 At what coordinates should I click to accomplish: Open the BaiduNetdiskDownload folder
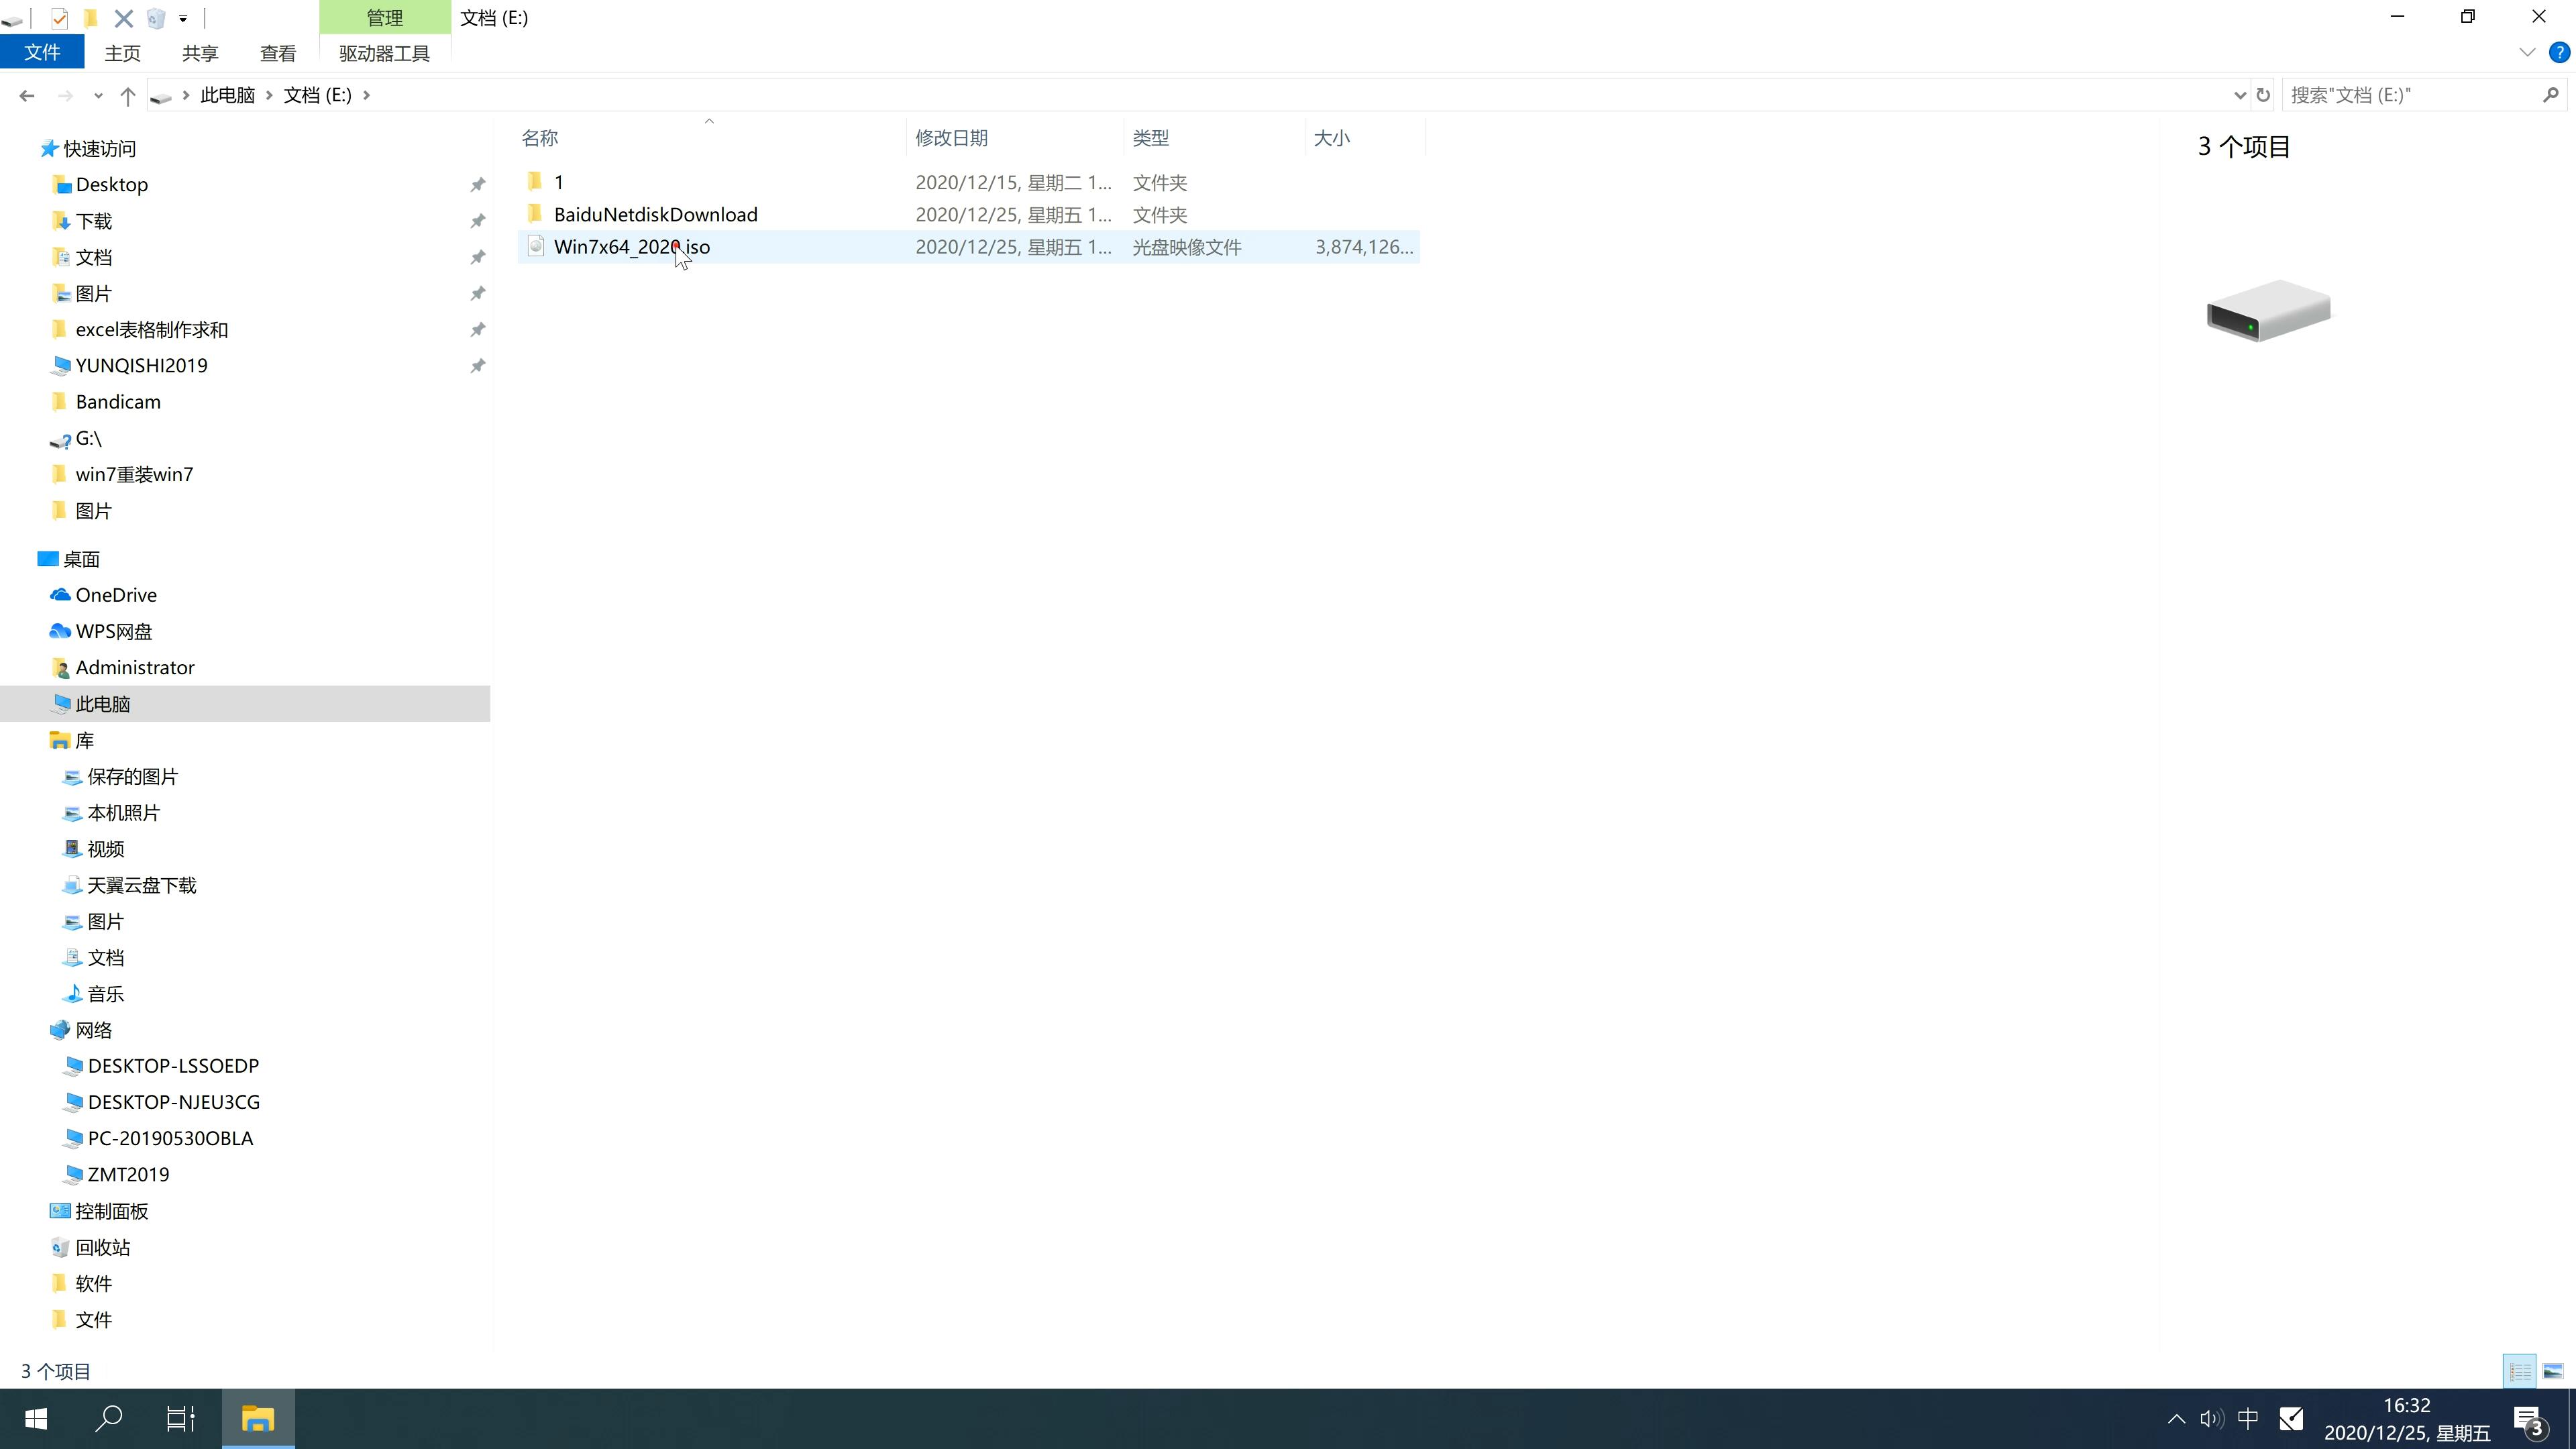click(x=655, y=214)
